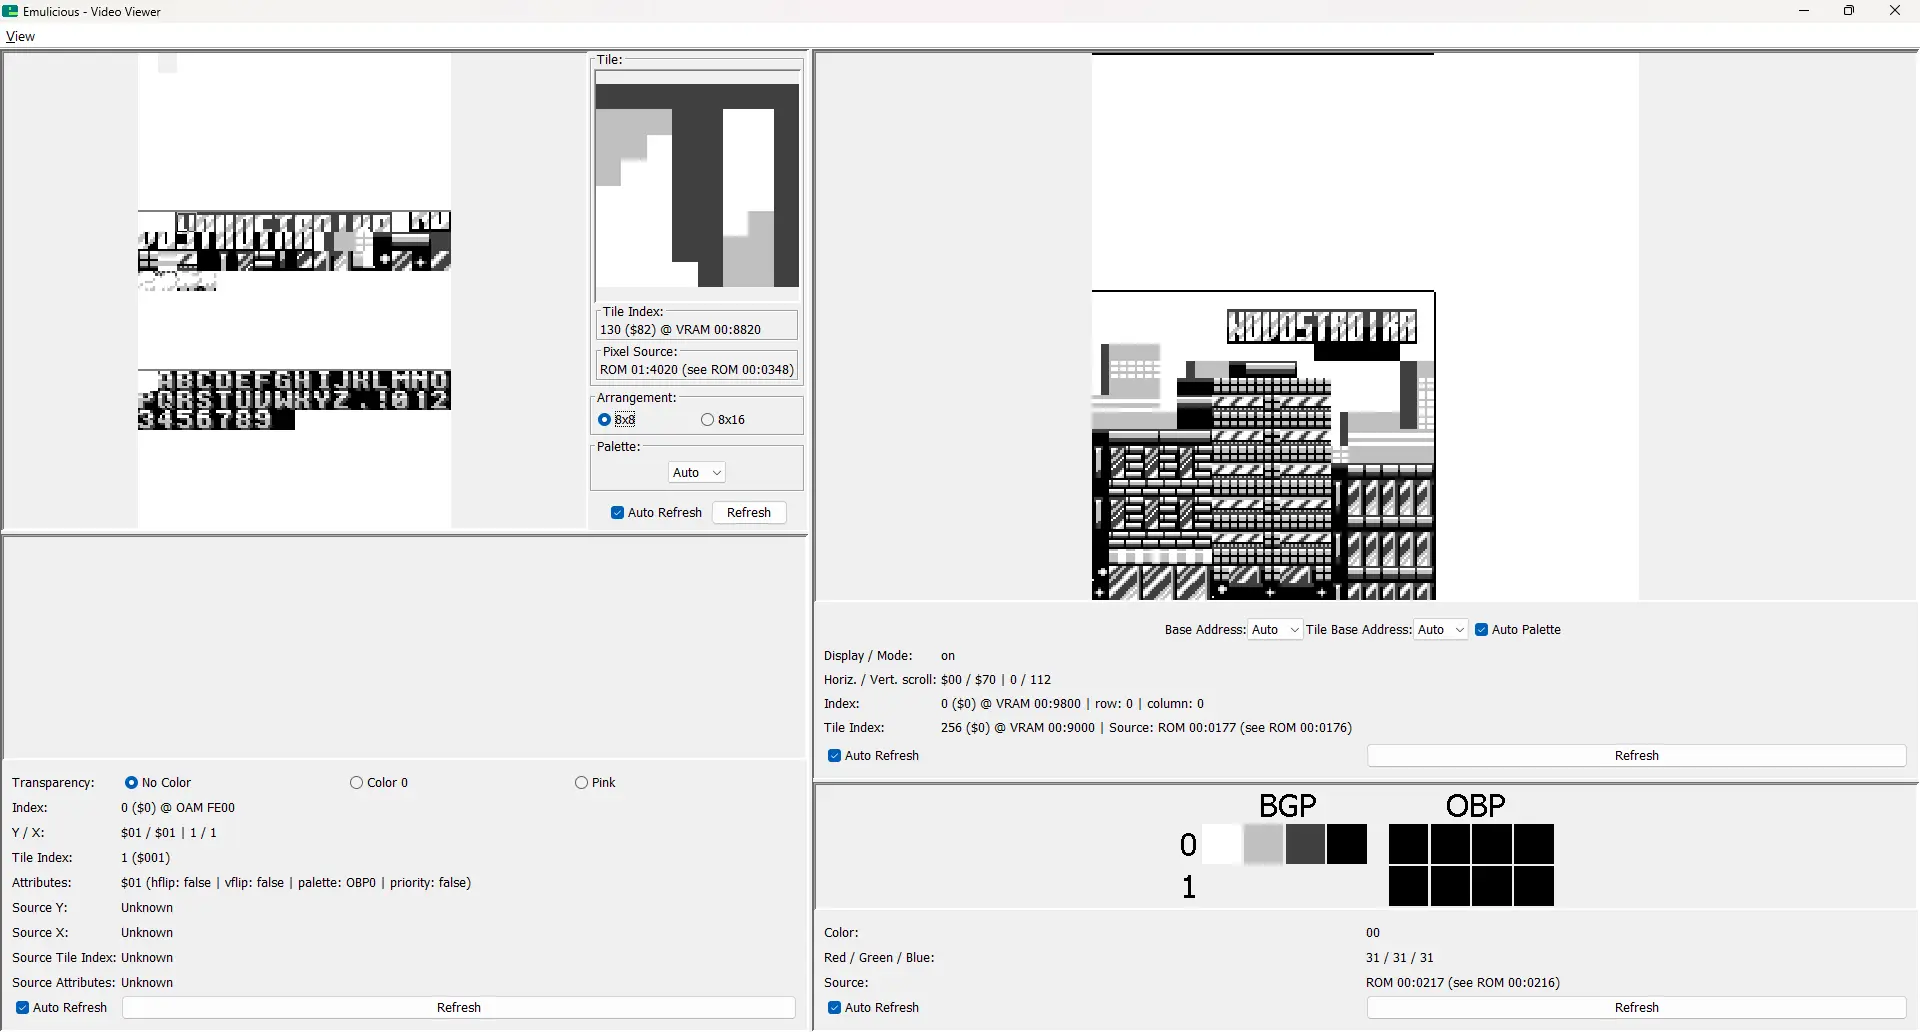Viewport: 1920px width, 1032px height.
Task: Pick the light gray BGP color swatch
Action: click(1263, 845)
